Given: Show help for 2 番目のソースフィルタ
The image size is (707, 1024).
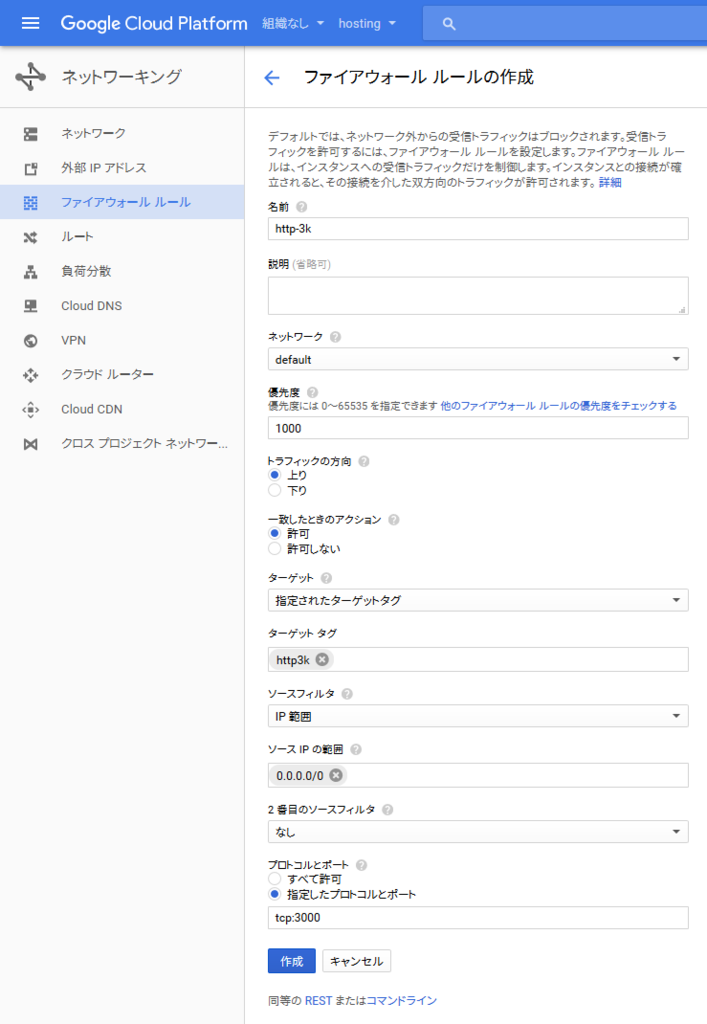Looking at the screenshot, I should 388,810.
